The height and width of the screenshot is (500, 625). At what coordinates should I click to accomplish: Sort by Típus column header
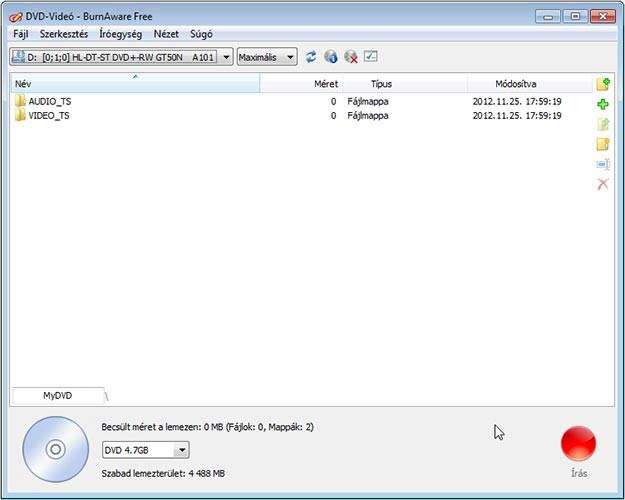[x=405, y=83]
